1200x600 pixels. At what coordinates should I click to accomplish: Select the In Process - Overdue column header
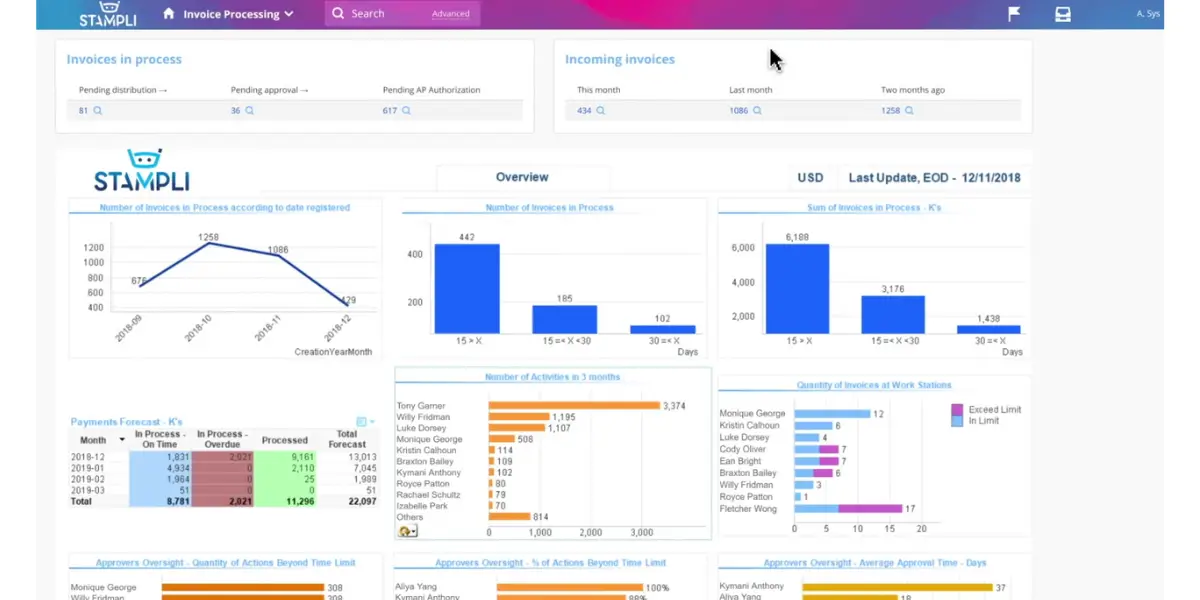(222, 440)
